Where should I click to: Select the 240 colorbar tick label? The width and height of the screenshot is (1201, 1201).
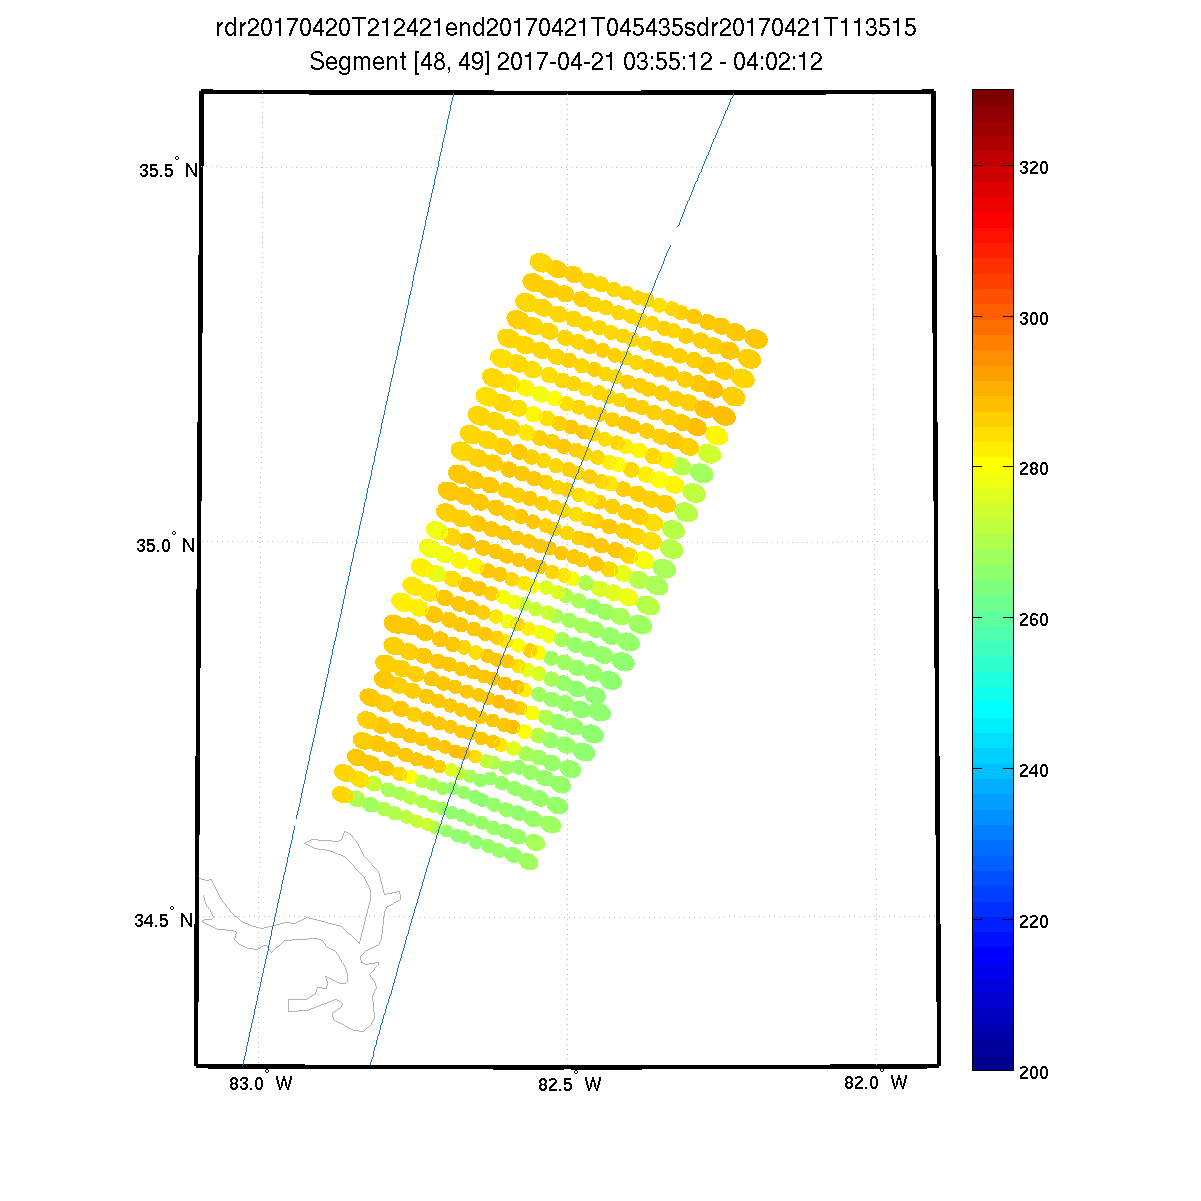[1034, 771]
